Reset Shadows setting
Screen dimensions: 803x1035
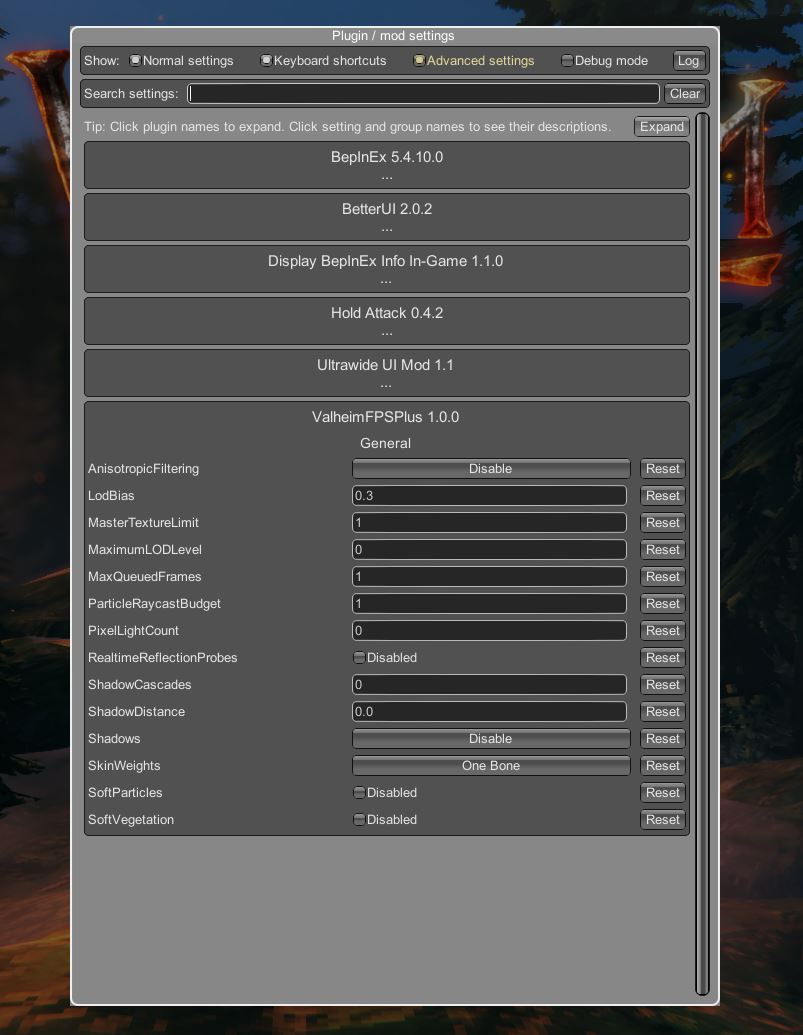(662, 739)
